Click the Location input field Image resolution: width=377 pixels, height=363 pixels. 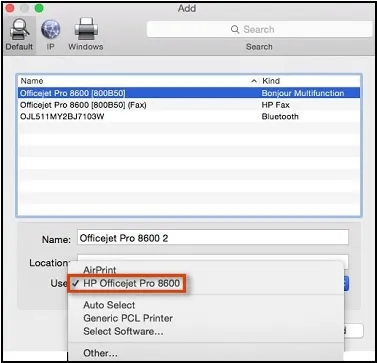point(213,259)
